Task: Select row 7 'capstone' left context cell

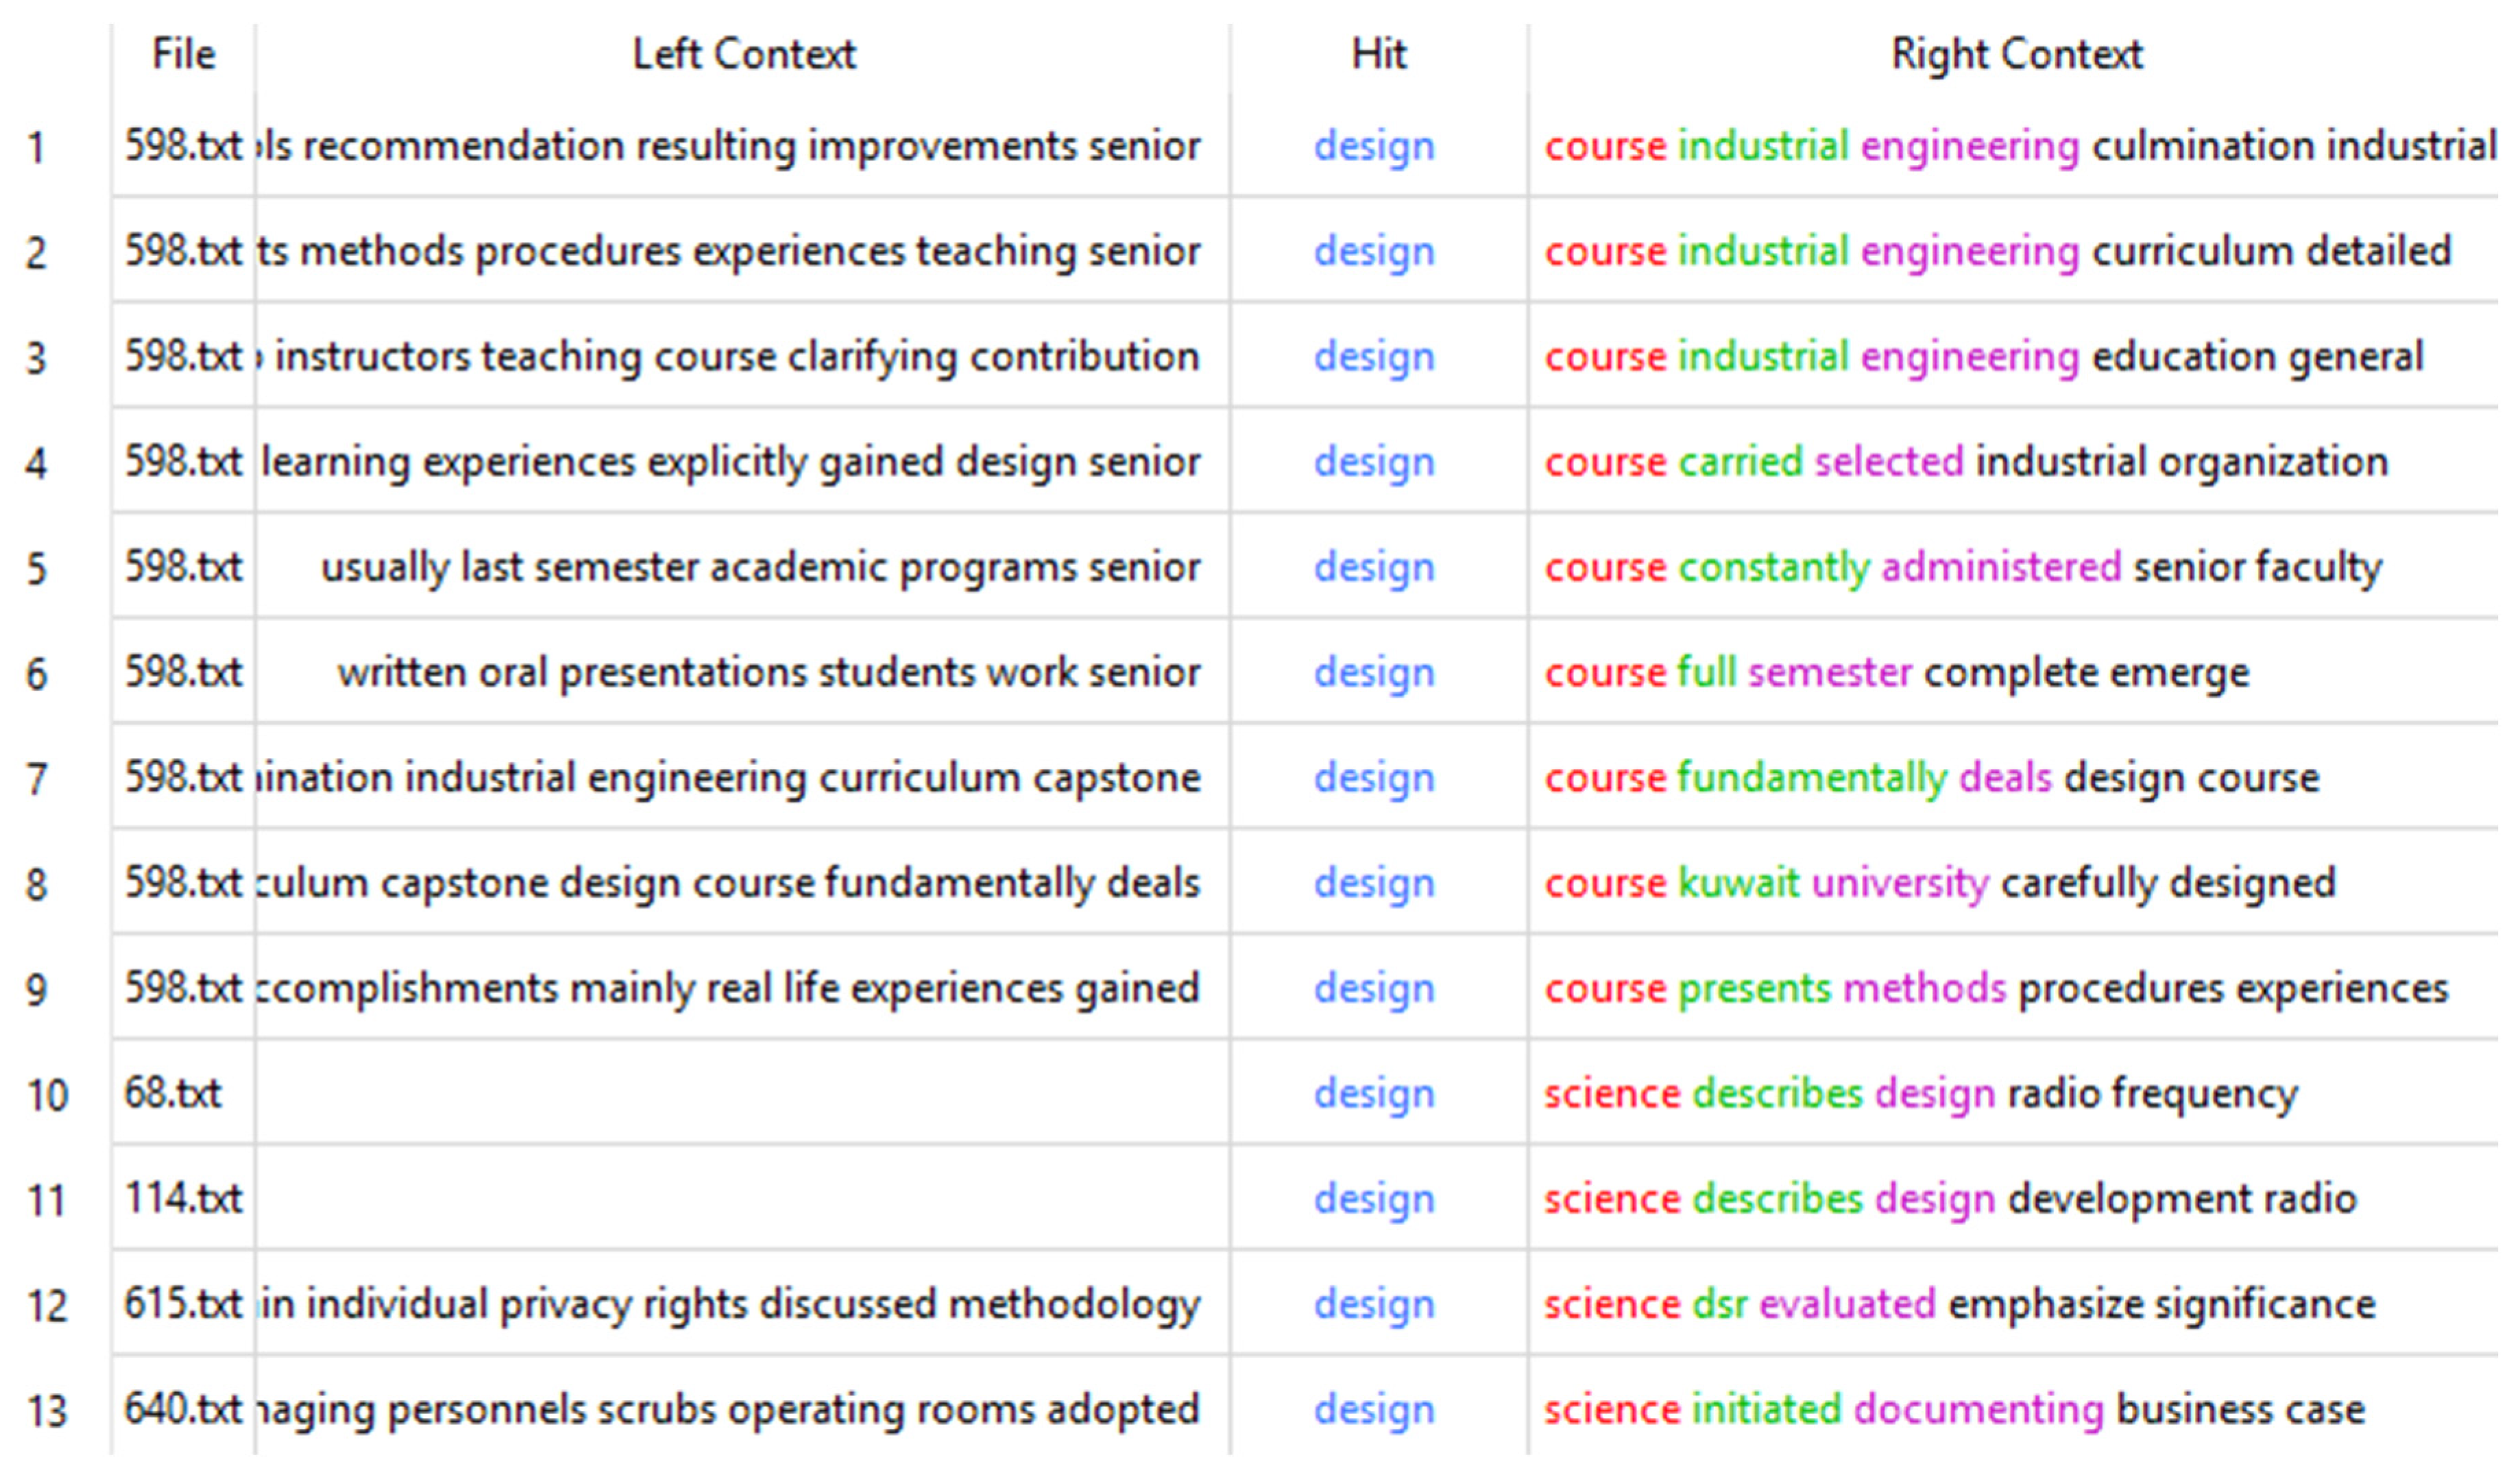Action: (x=1115, y=778)
